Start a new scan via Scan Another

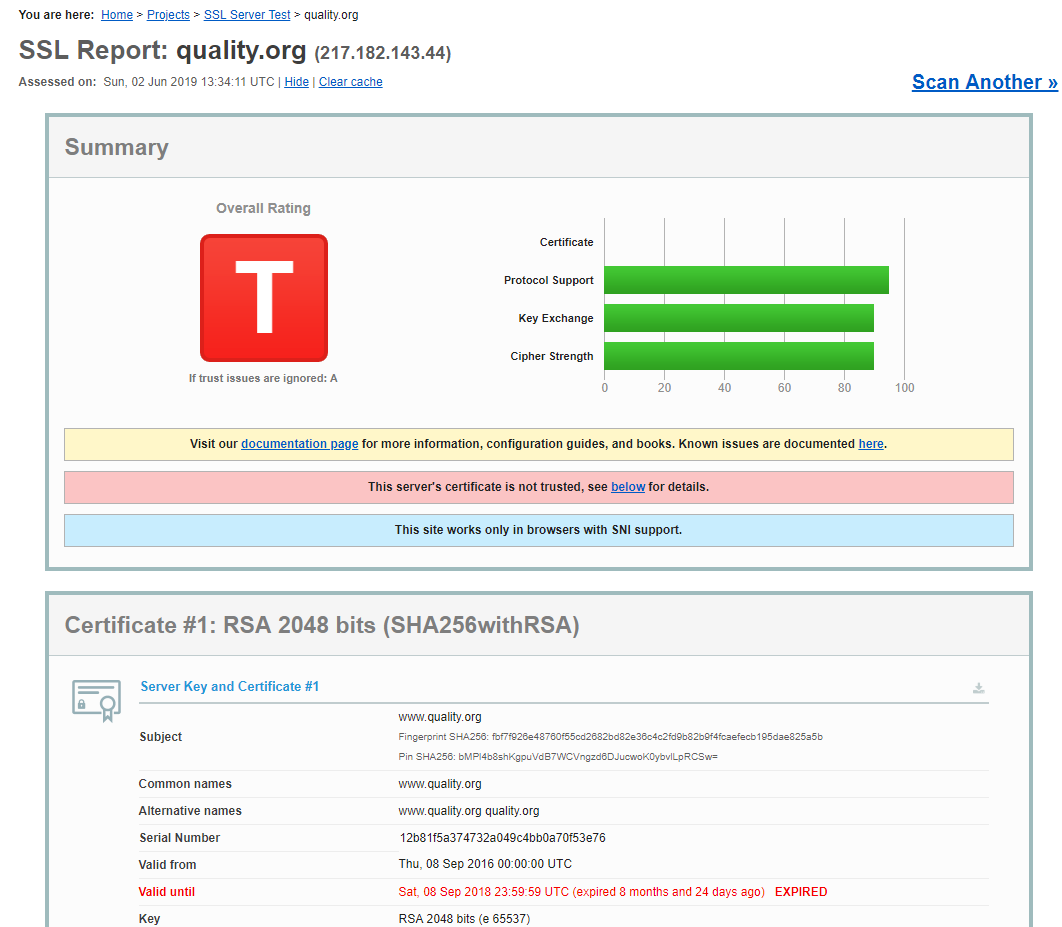(x=984, y=81)
